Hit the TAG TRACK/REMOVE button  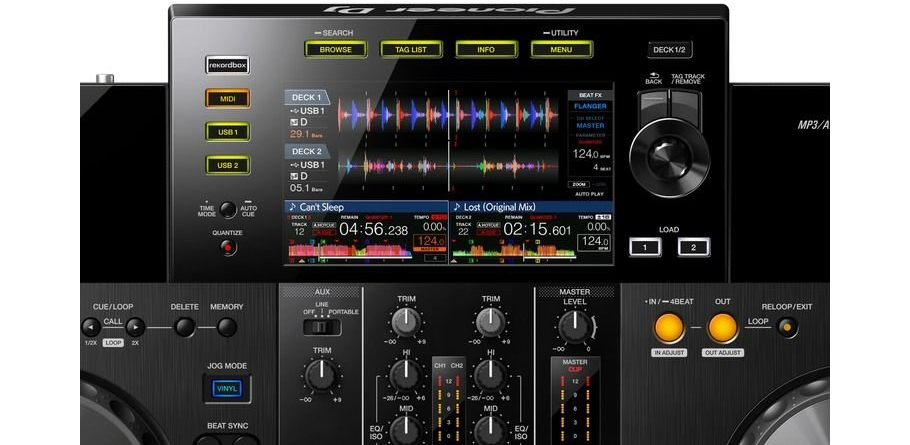point(685,106)
